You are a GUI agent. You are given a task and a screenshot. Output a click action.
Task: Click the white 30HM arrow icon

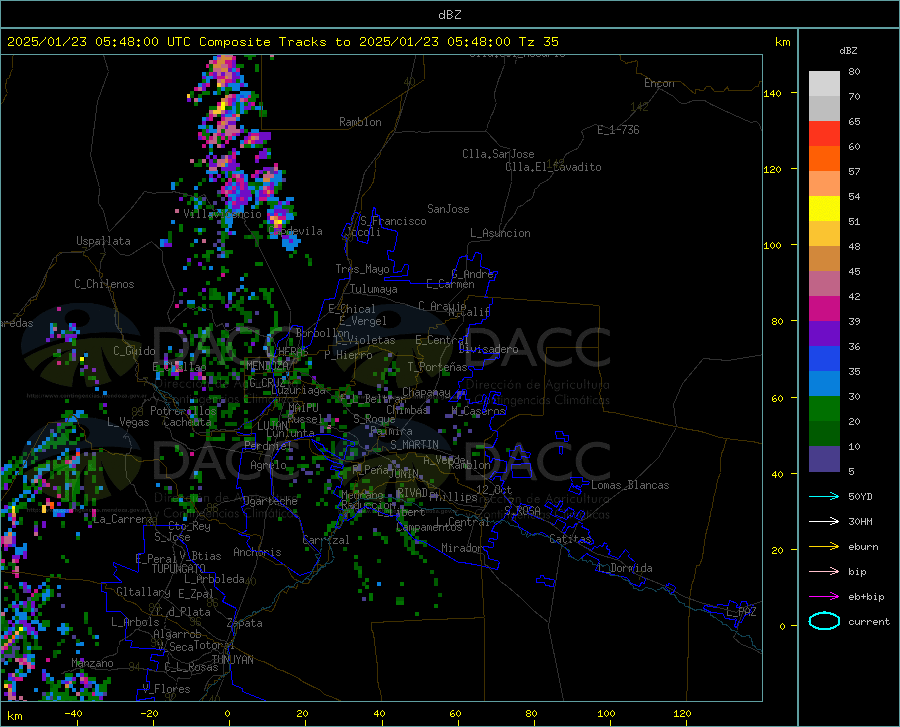pyautogui.click(x=824, y=522)
